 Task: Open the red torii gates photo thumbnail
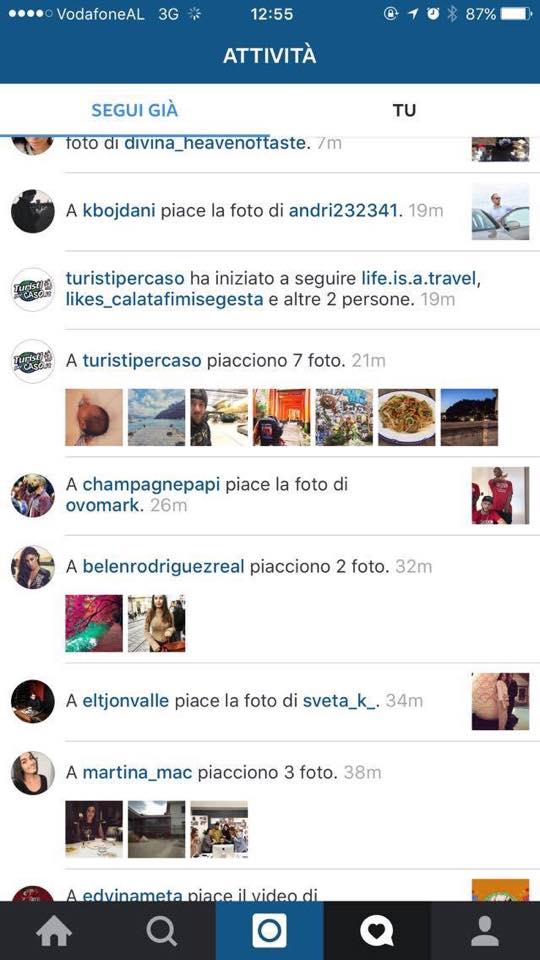282,417
